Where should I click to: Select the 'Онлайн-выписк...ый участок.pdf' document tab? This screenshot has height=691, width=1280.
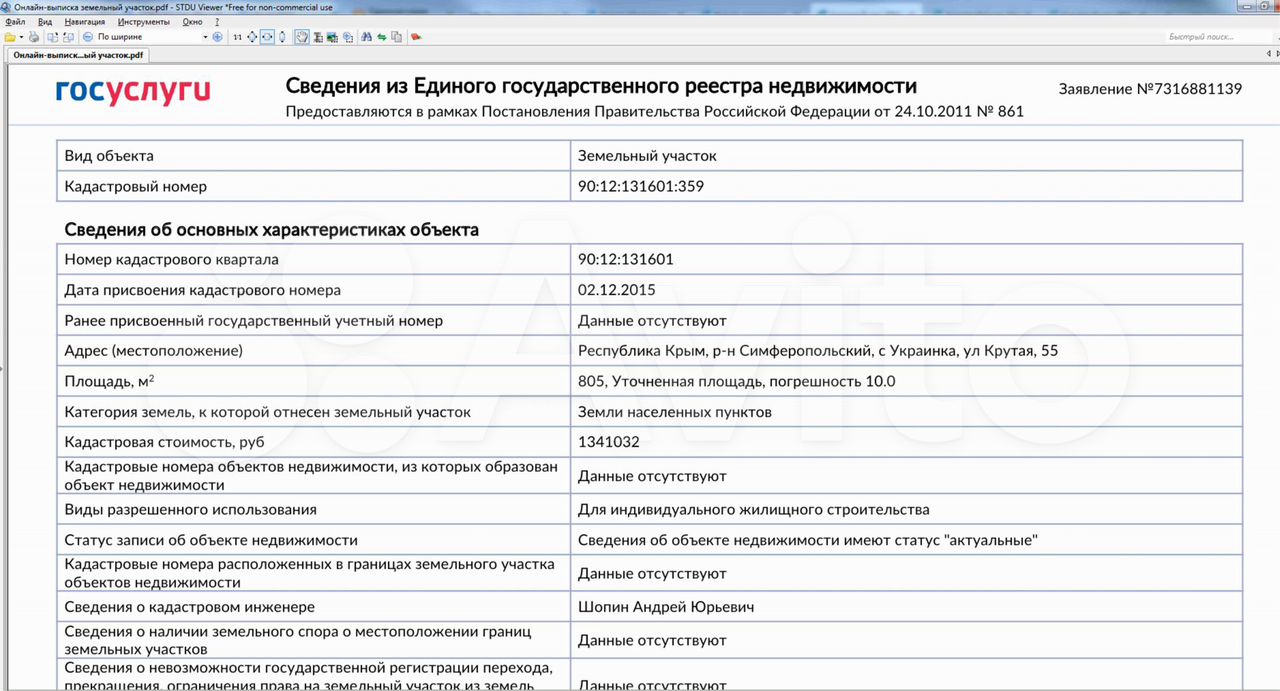point(78,55)
